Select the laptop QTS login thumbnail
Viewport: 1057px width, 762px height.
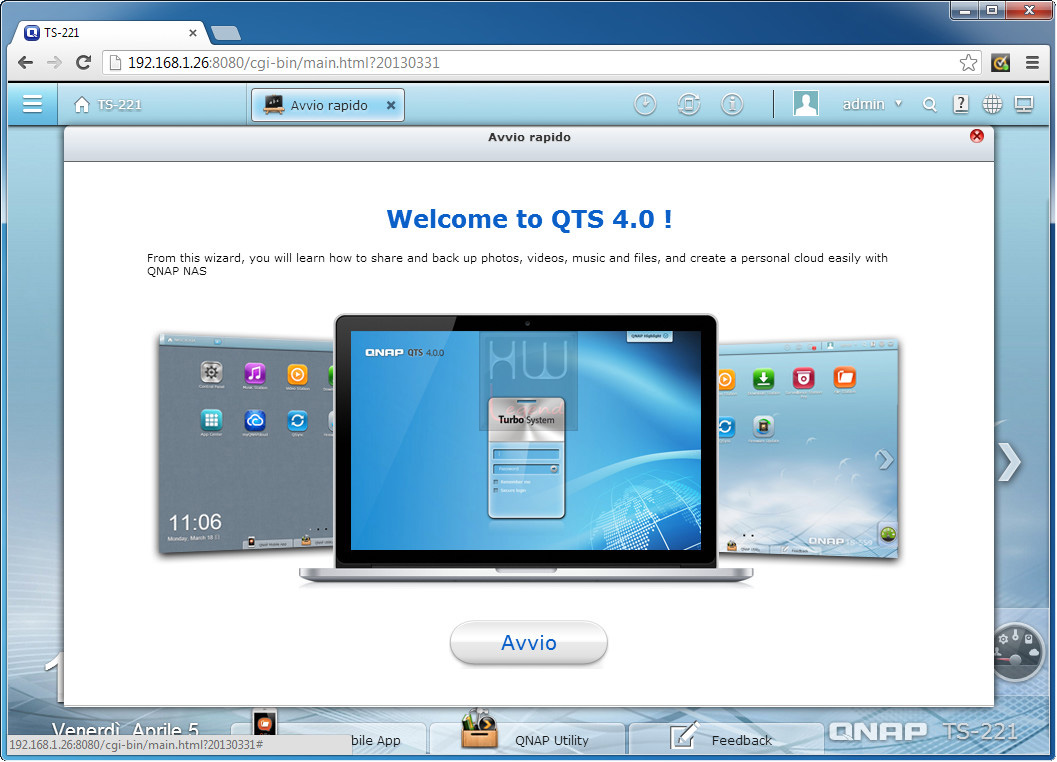point(526,448)
